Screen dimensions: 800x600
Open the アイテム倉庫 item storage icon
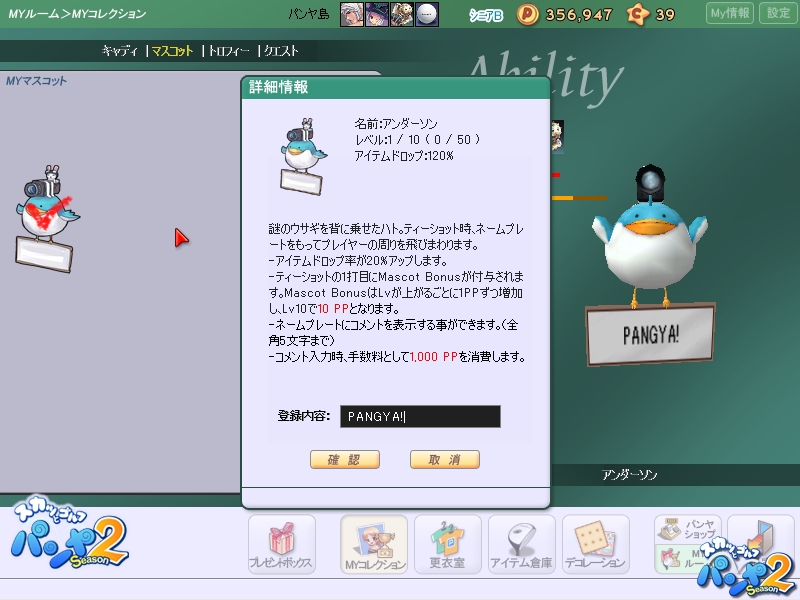[x=521, y=544]
